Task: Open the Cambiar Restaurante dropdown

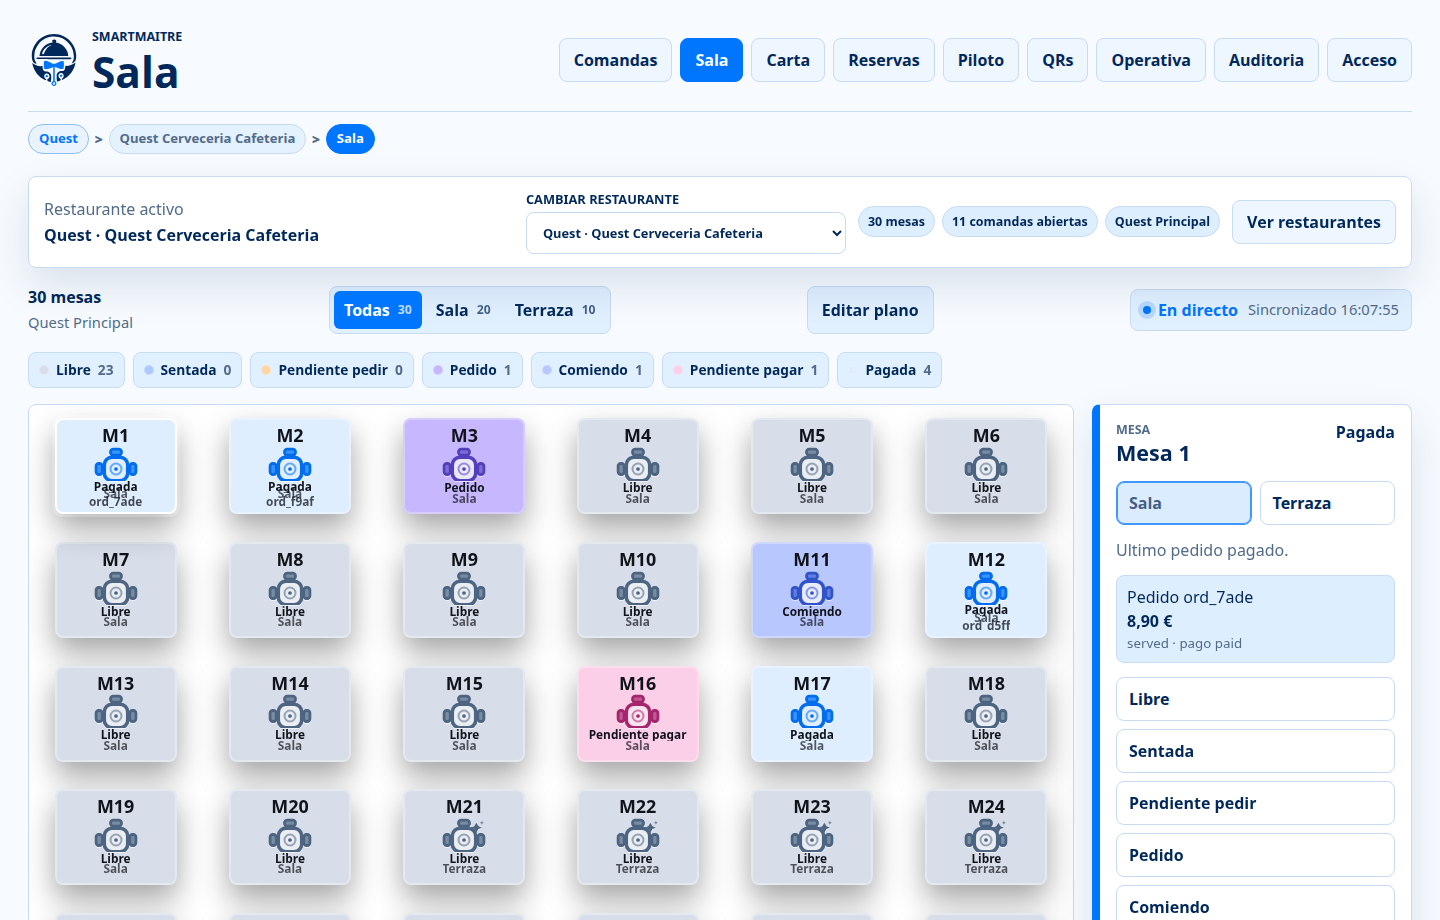Action: click(x=686, y=233)
